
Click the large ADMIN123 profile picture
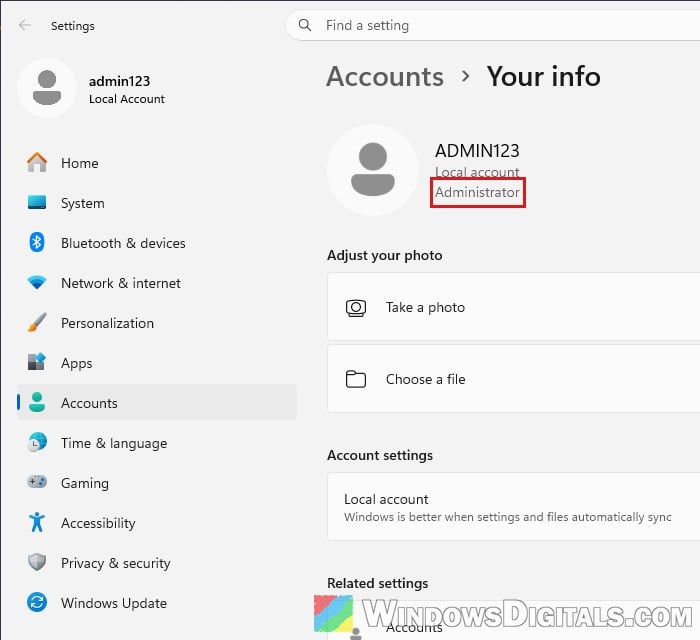pyautogui.click(x=373, y=170)
